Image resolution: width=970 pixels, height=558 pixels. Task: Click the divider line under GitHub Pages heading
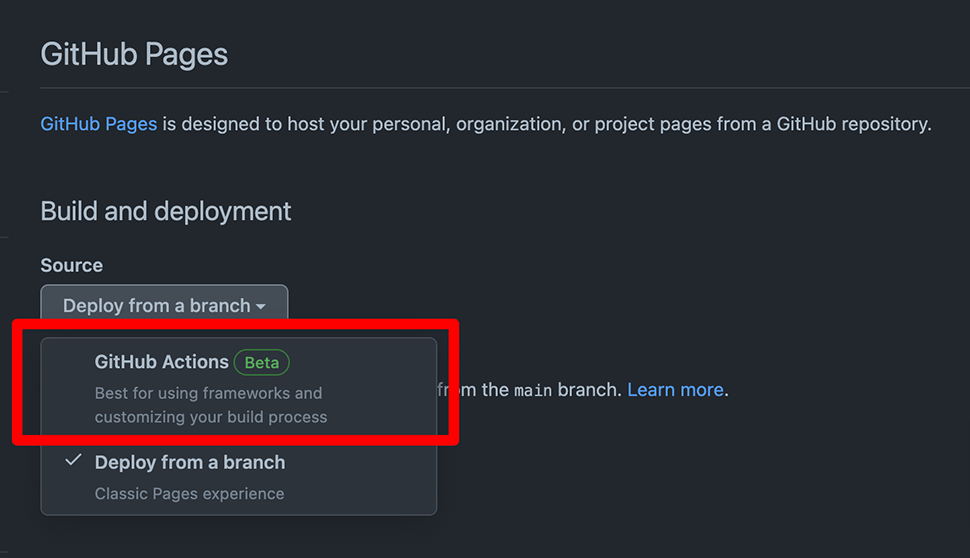tap(505, 88)
